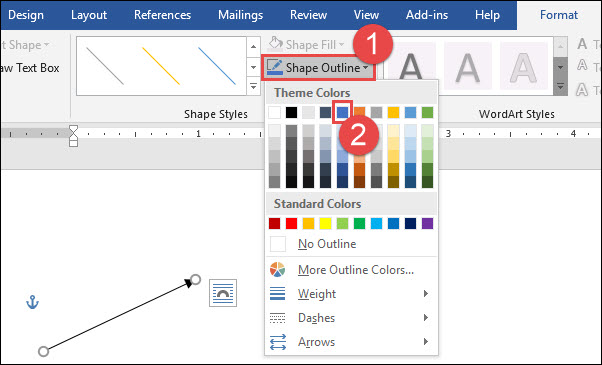Click the Arrows direction icon
Viewport: 602px width, 365px height.
277,342
